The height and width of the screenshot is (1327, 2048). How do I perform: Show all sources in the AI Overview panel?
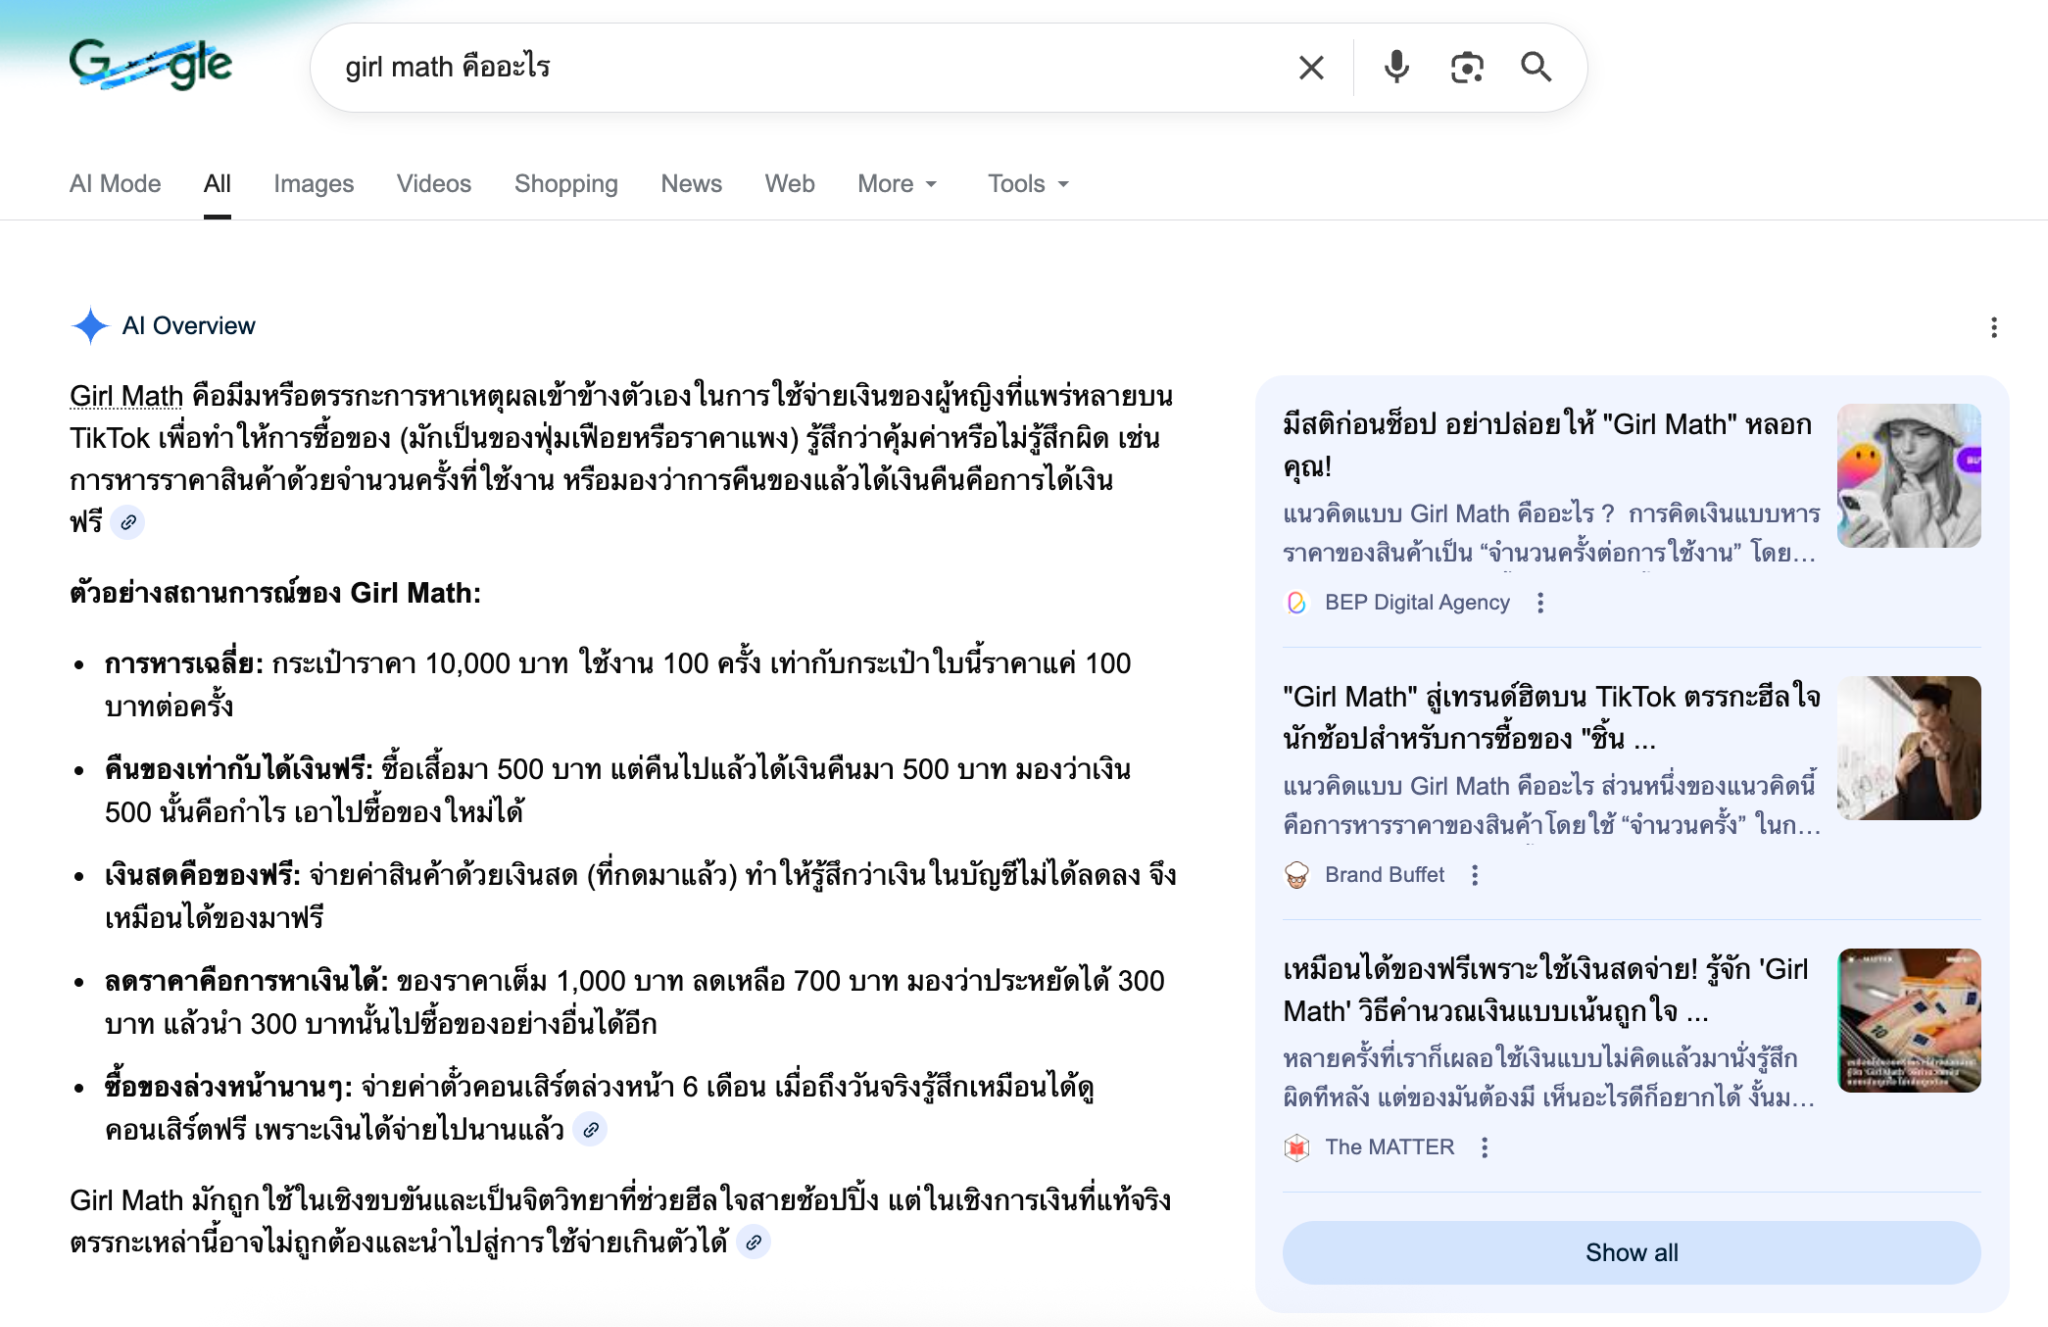point(1631,1252)
